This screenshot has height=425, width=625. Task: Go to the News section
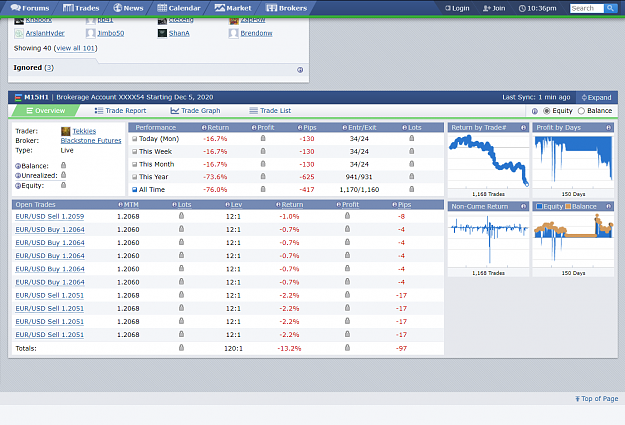point(128,8)
